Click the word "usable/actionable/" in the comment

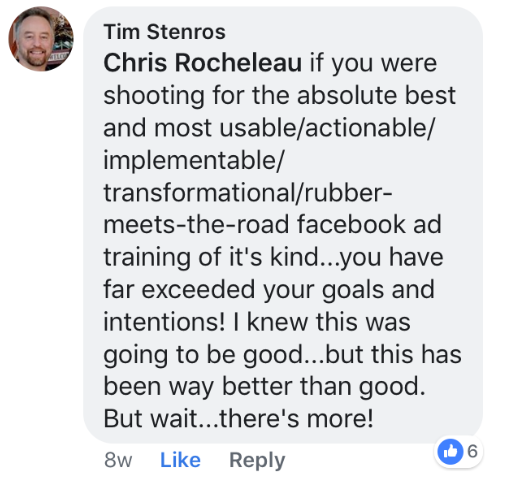327,128
